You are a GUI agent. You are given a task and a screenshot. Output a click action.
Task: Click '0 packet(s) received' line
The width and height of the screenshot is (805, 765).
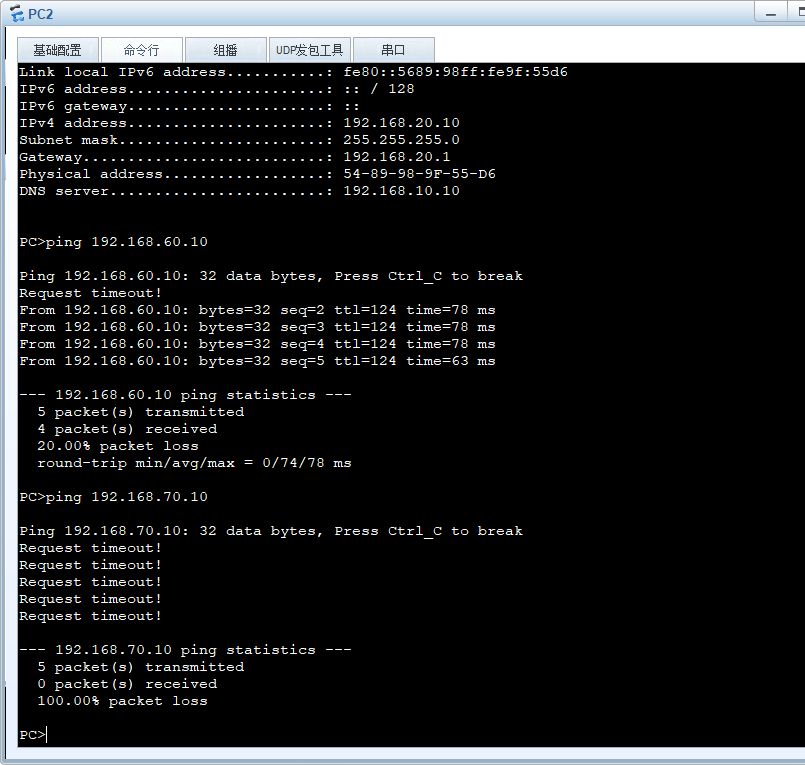pos(127,684)
